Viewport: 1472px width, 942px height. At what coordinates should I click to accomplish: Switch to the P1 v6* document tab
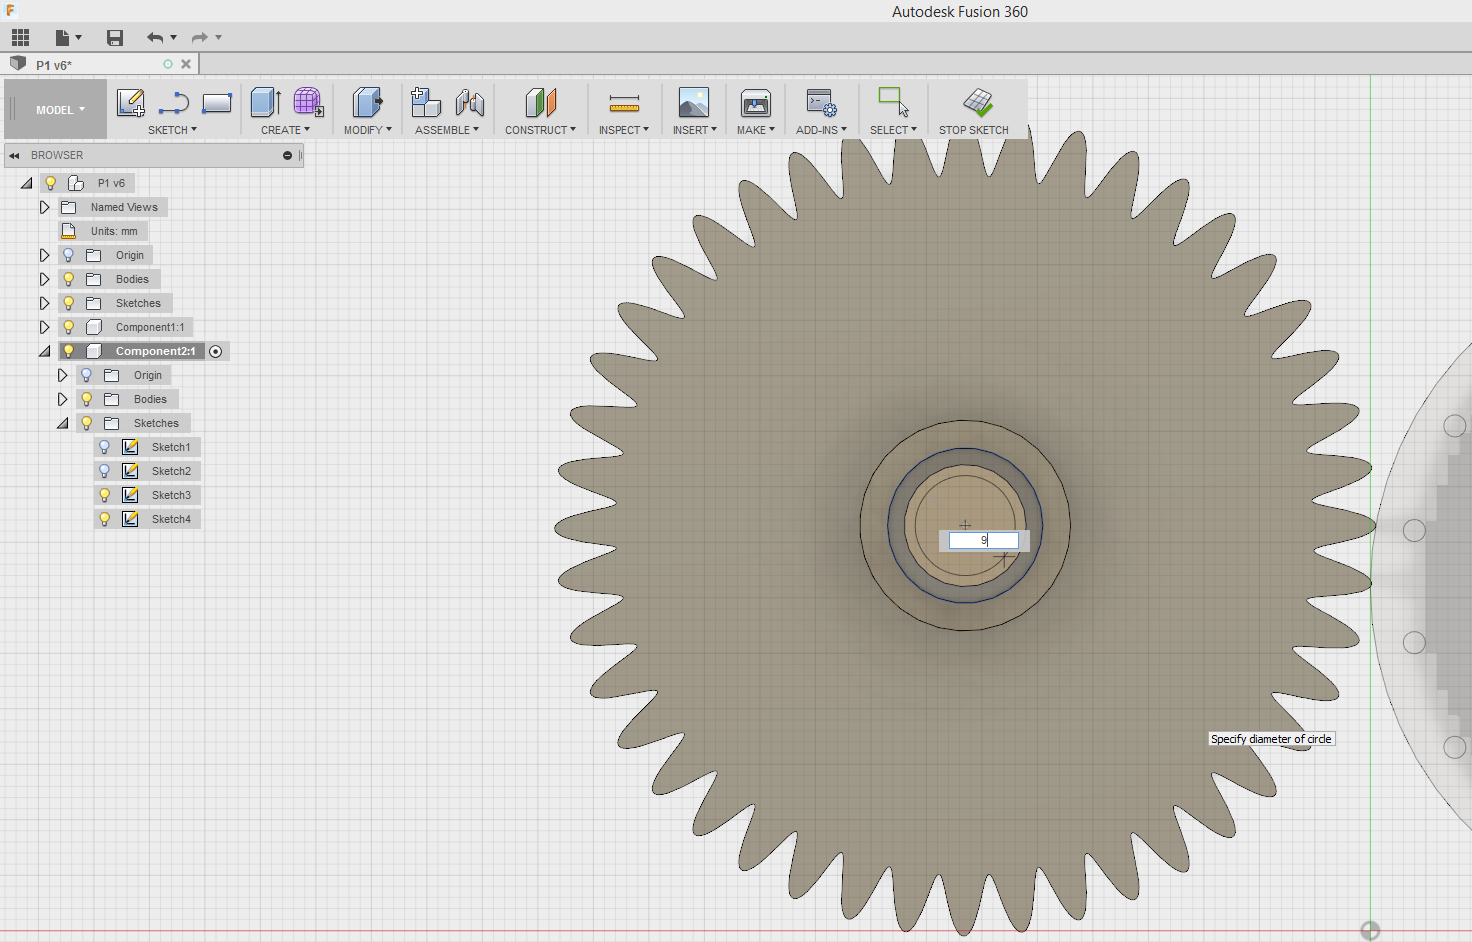[x=54, y=65]
